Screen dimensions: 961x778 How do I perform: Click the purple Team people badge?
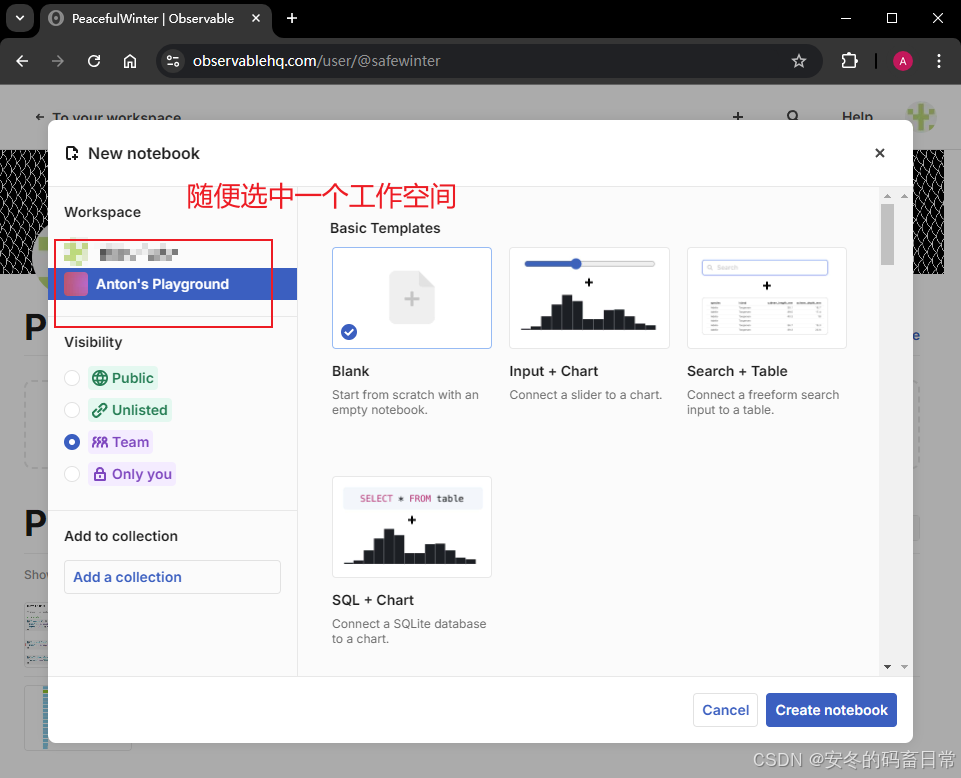coord(121,442)
